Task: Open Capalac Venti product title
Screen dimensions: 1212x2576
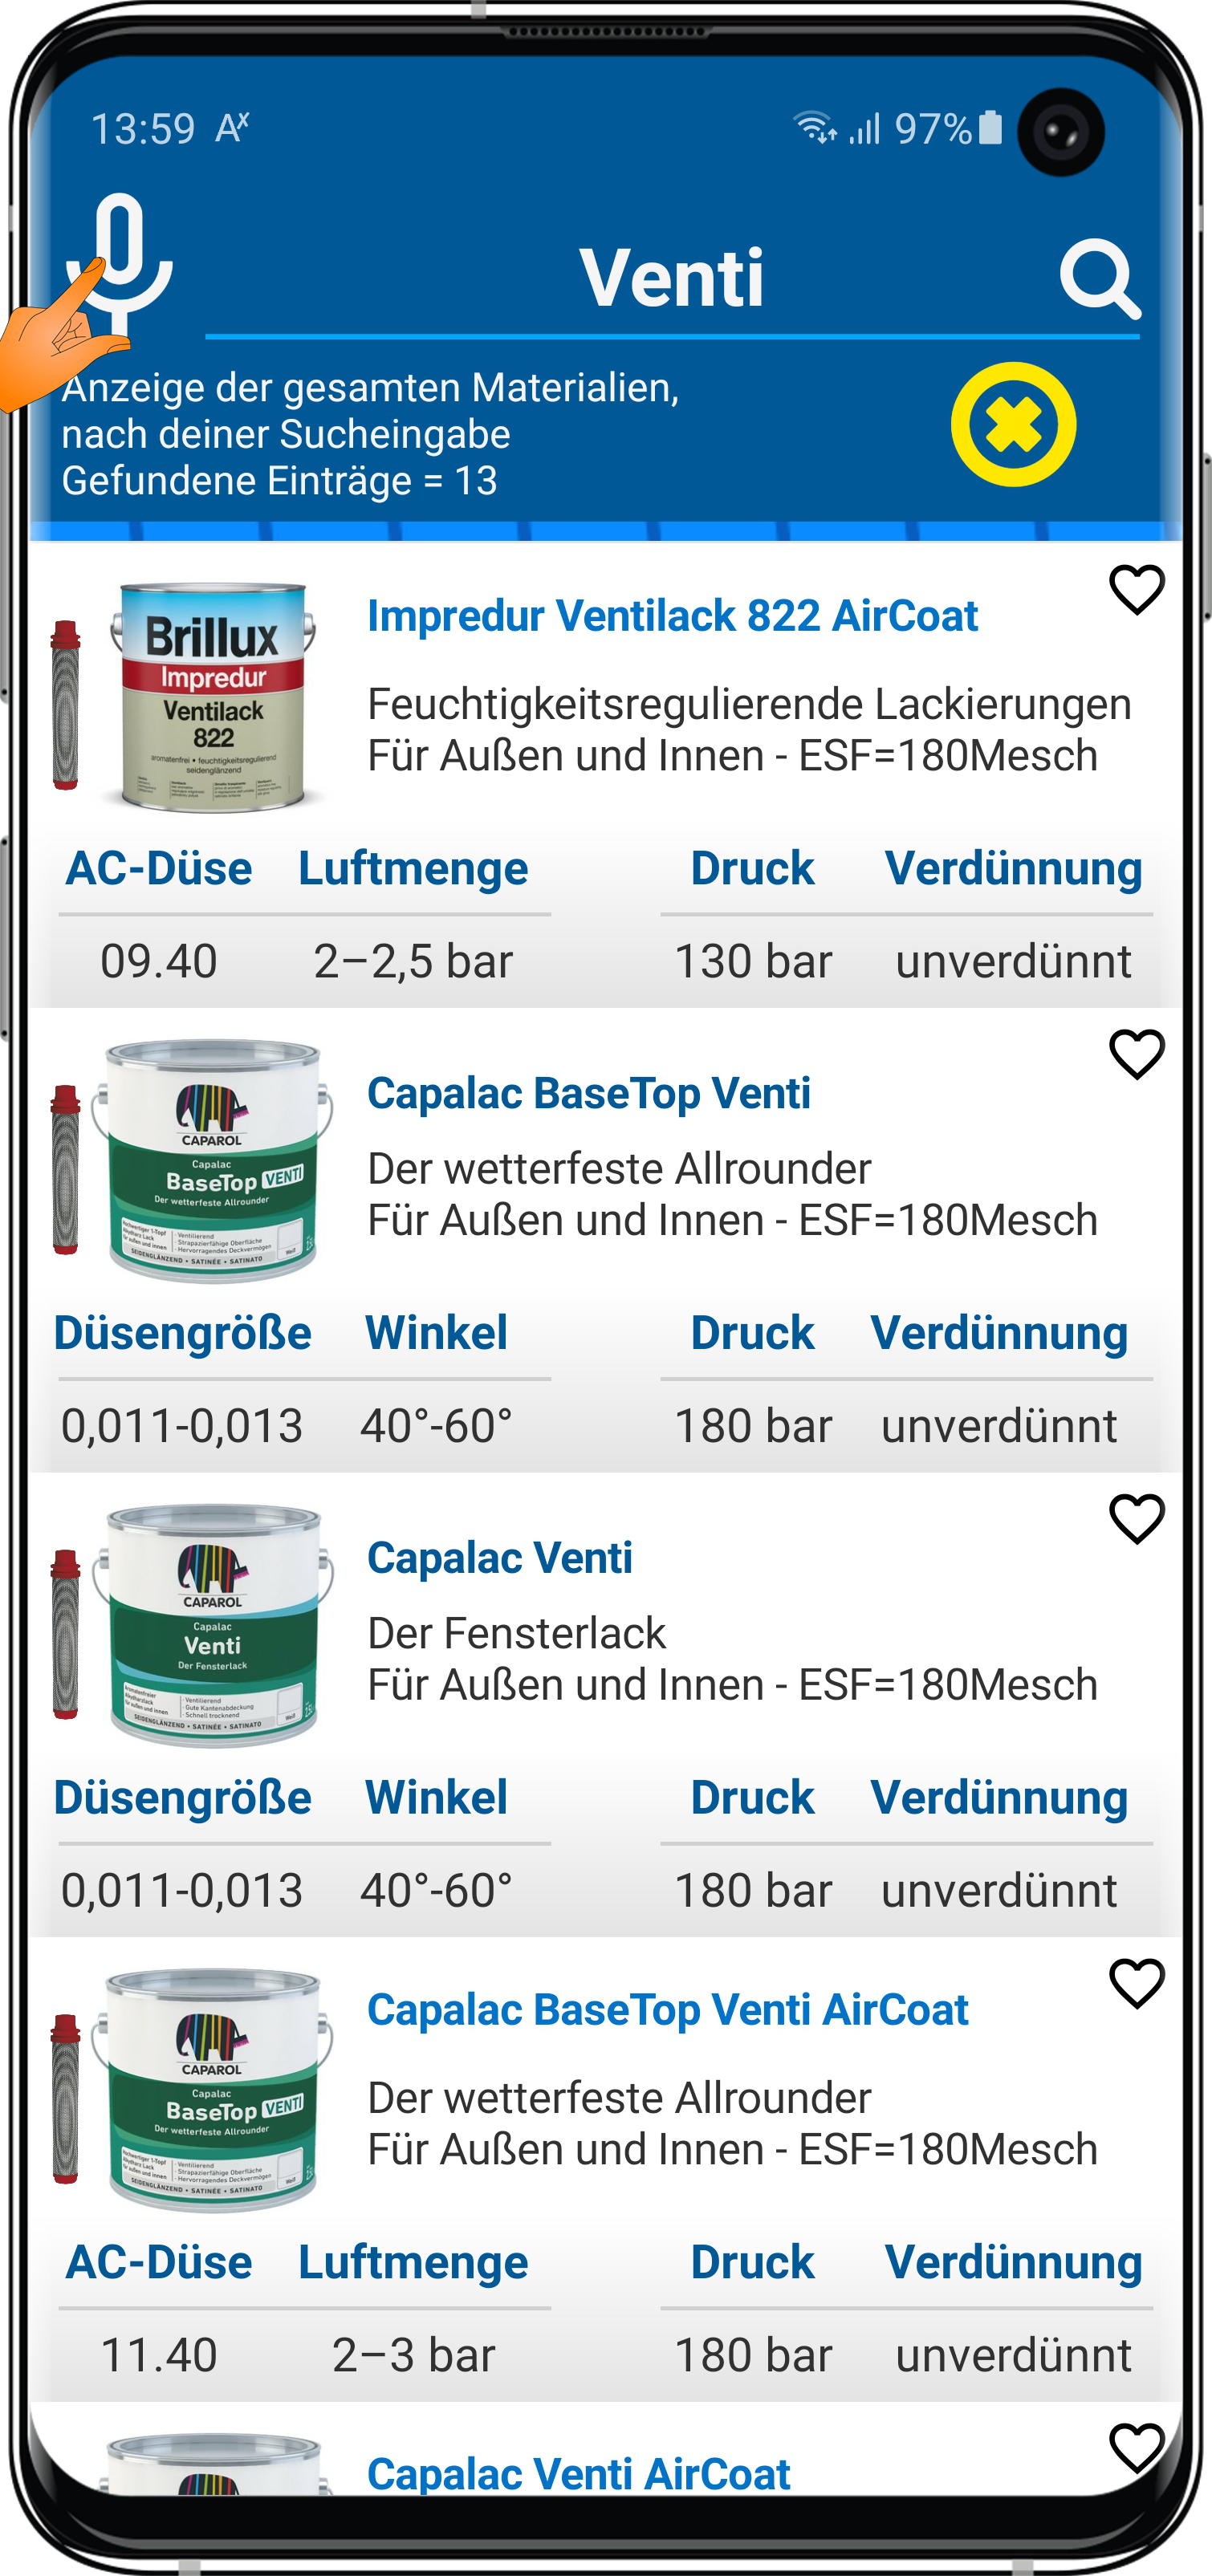Action: coord(499,1557)
